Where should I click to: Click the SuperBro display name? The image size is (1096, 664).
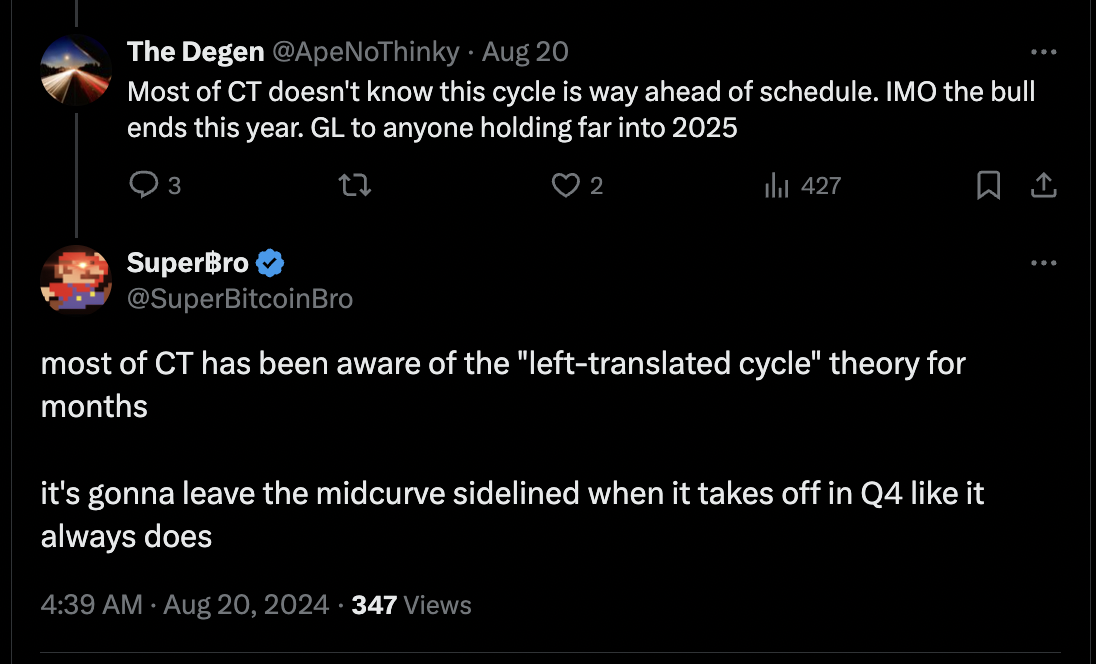(188, 263)
